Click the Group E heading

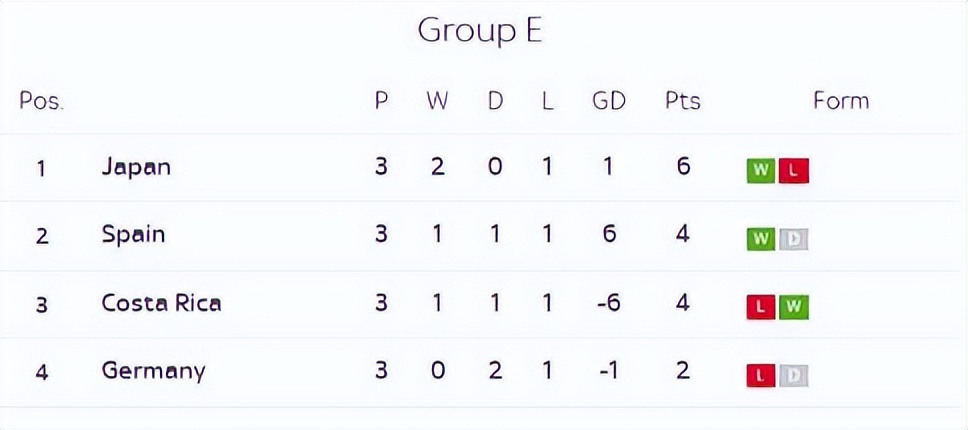coord(480,30)
